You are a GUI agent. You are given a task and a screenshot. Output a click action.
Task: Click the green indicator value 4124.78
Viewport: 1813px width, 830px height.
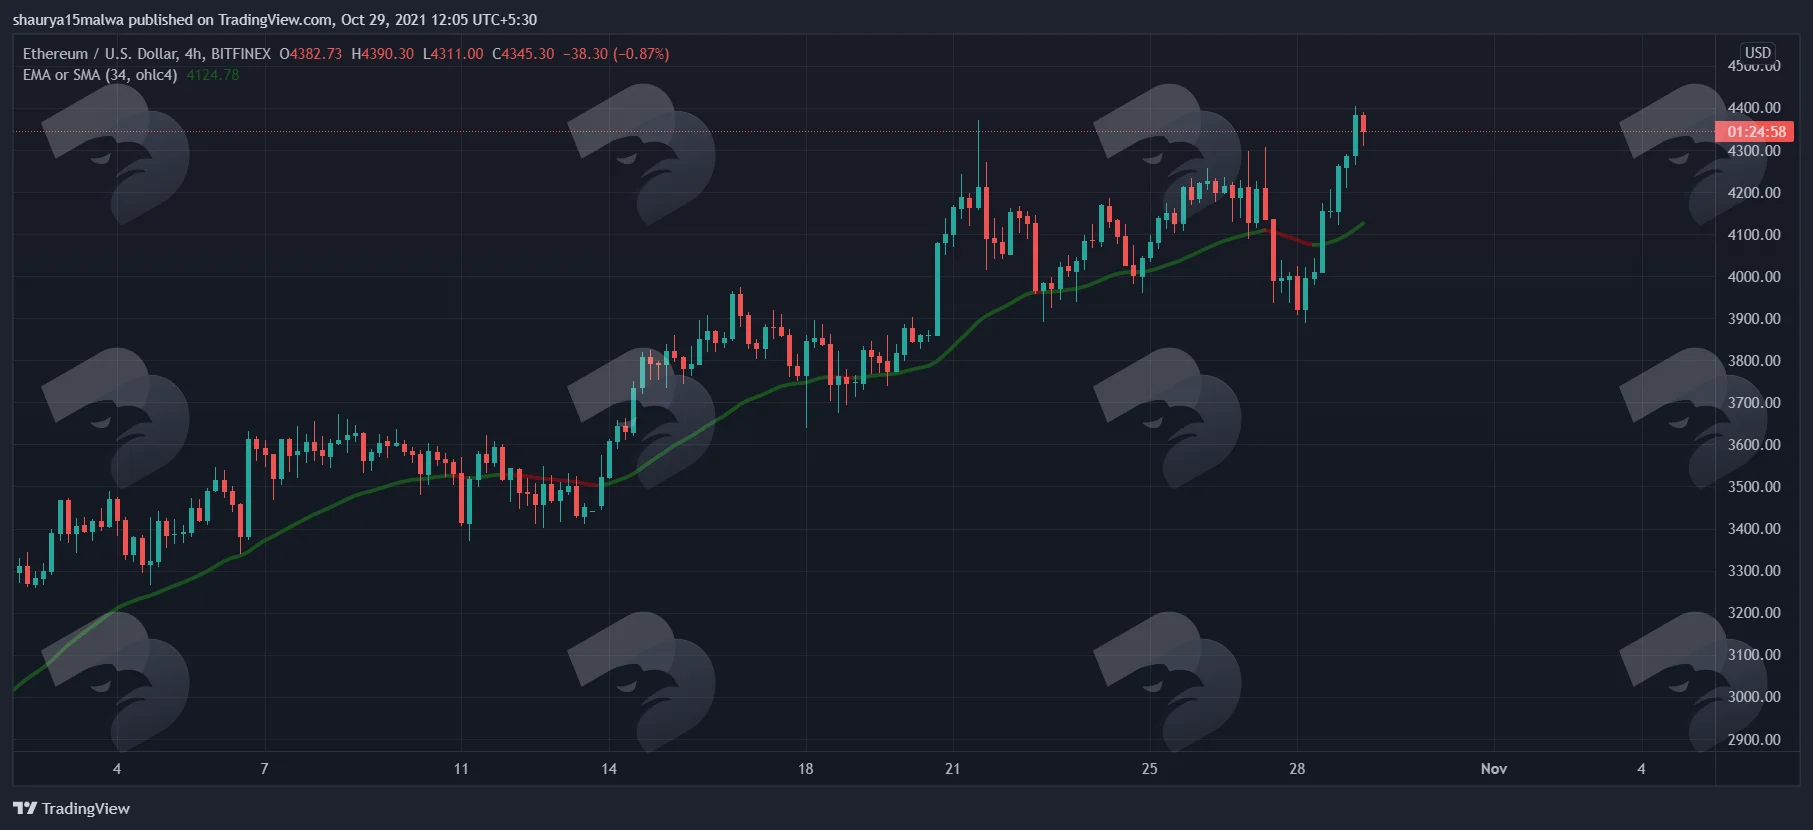tap(213, 75)
